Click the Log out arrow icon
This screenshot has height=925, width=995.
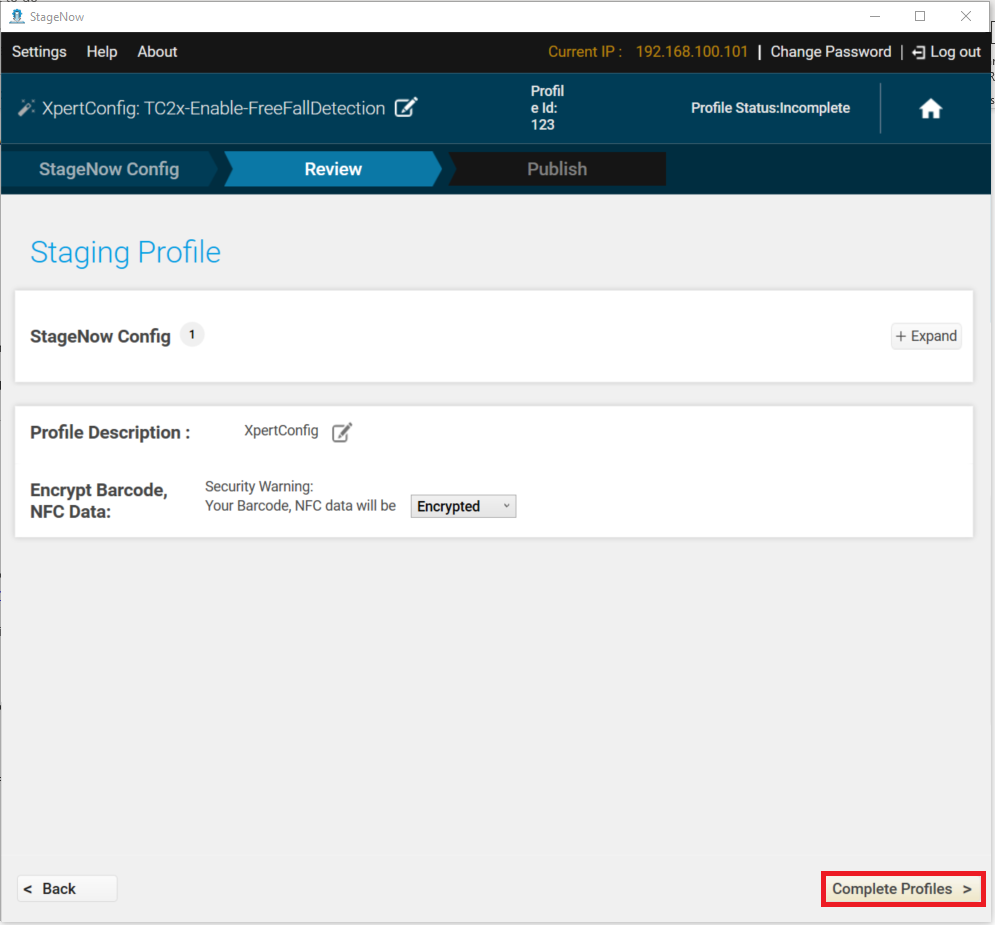coord(918,53)
